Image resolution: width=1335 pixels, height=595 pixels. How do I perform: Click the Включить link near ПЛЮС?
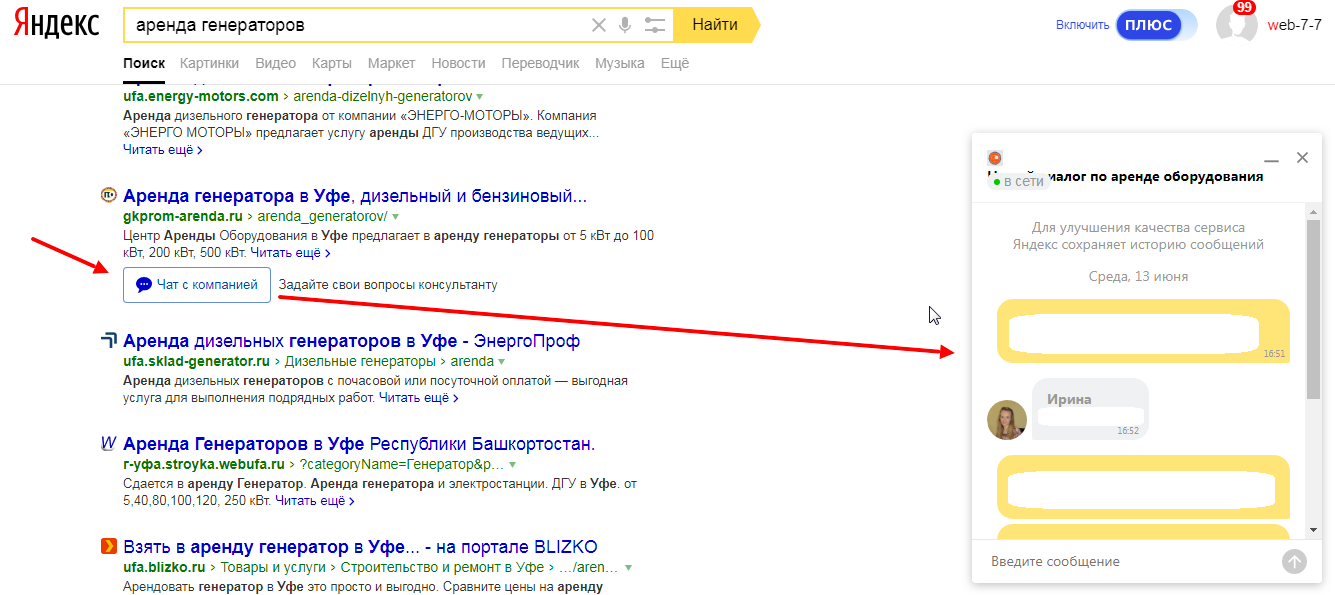coord(1082,25)
